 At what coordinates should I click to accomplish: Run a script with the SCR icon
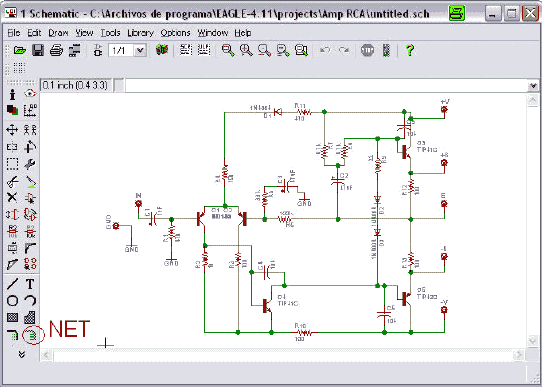click(x=186, y=50)
